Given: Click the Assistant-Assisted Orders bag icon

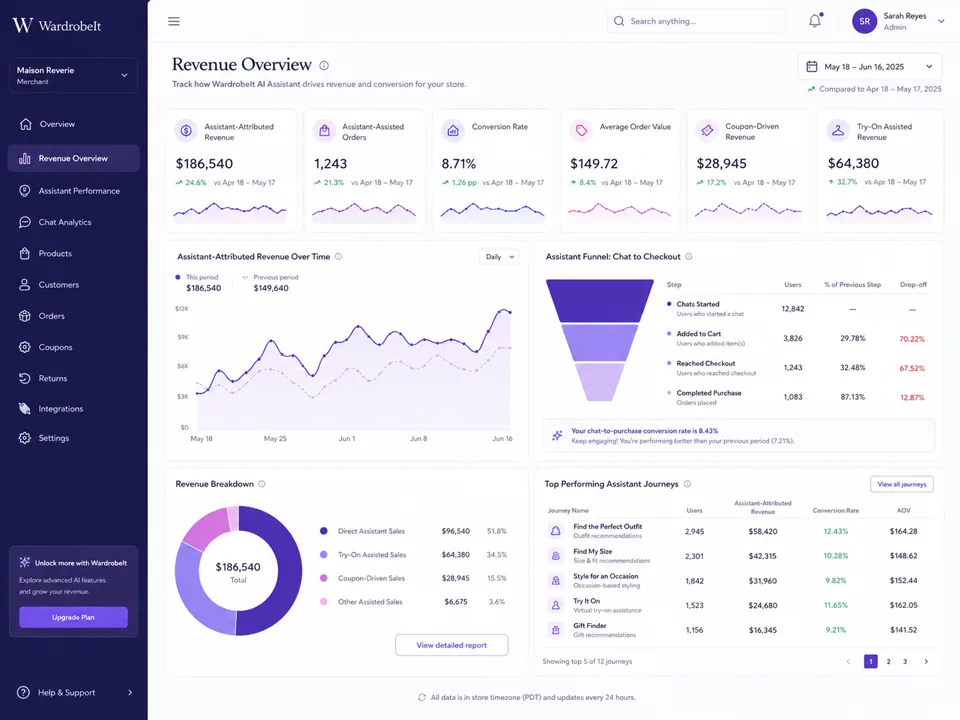Looking at the screenshot, I should 324,130.
